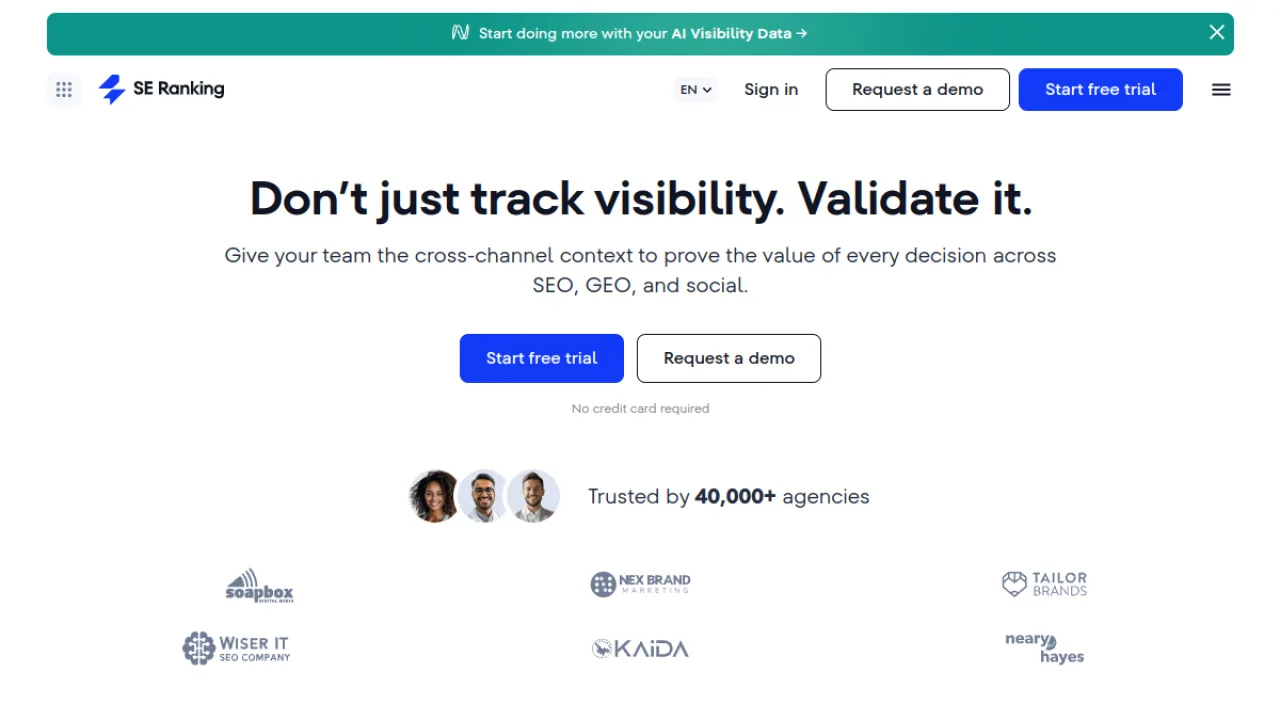Click Request a demo in header

[x=917, y=89]
